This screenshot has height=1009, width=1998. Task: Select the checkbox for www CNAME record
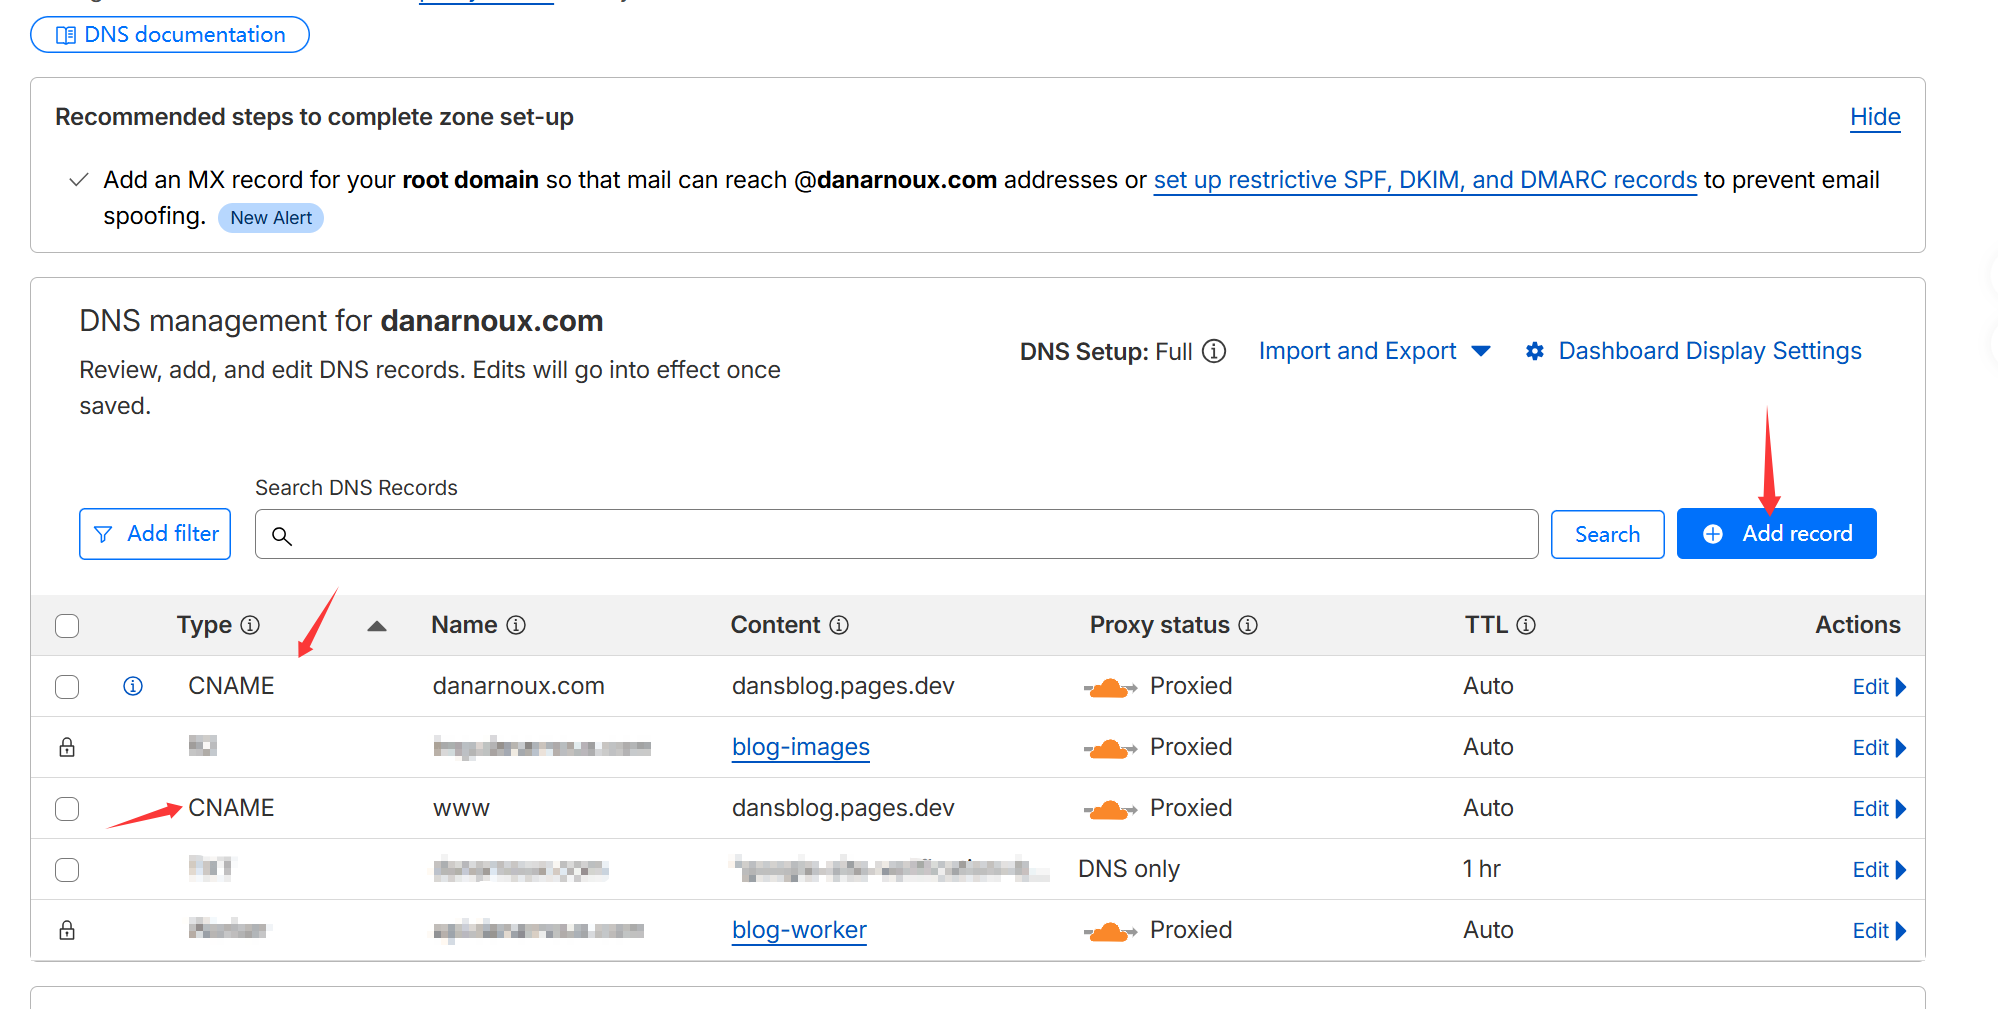tap(67, 809)
